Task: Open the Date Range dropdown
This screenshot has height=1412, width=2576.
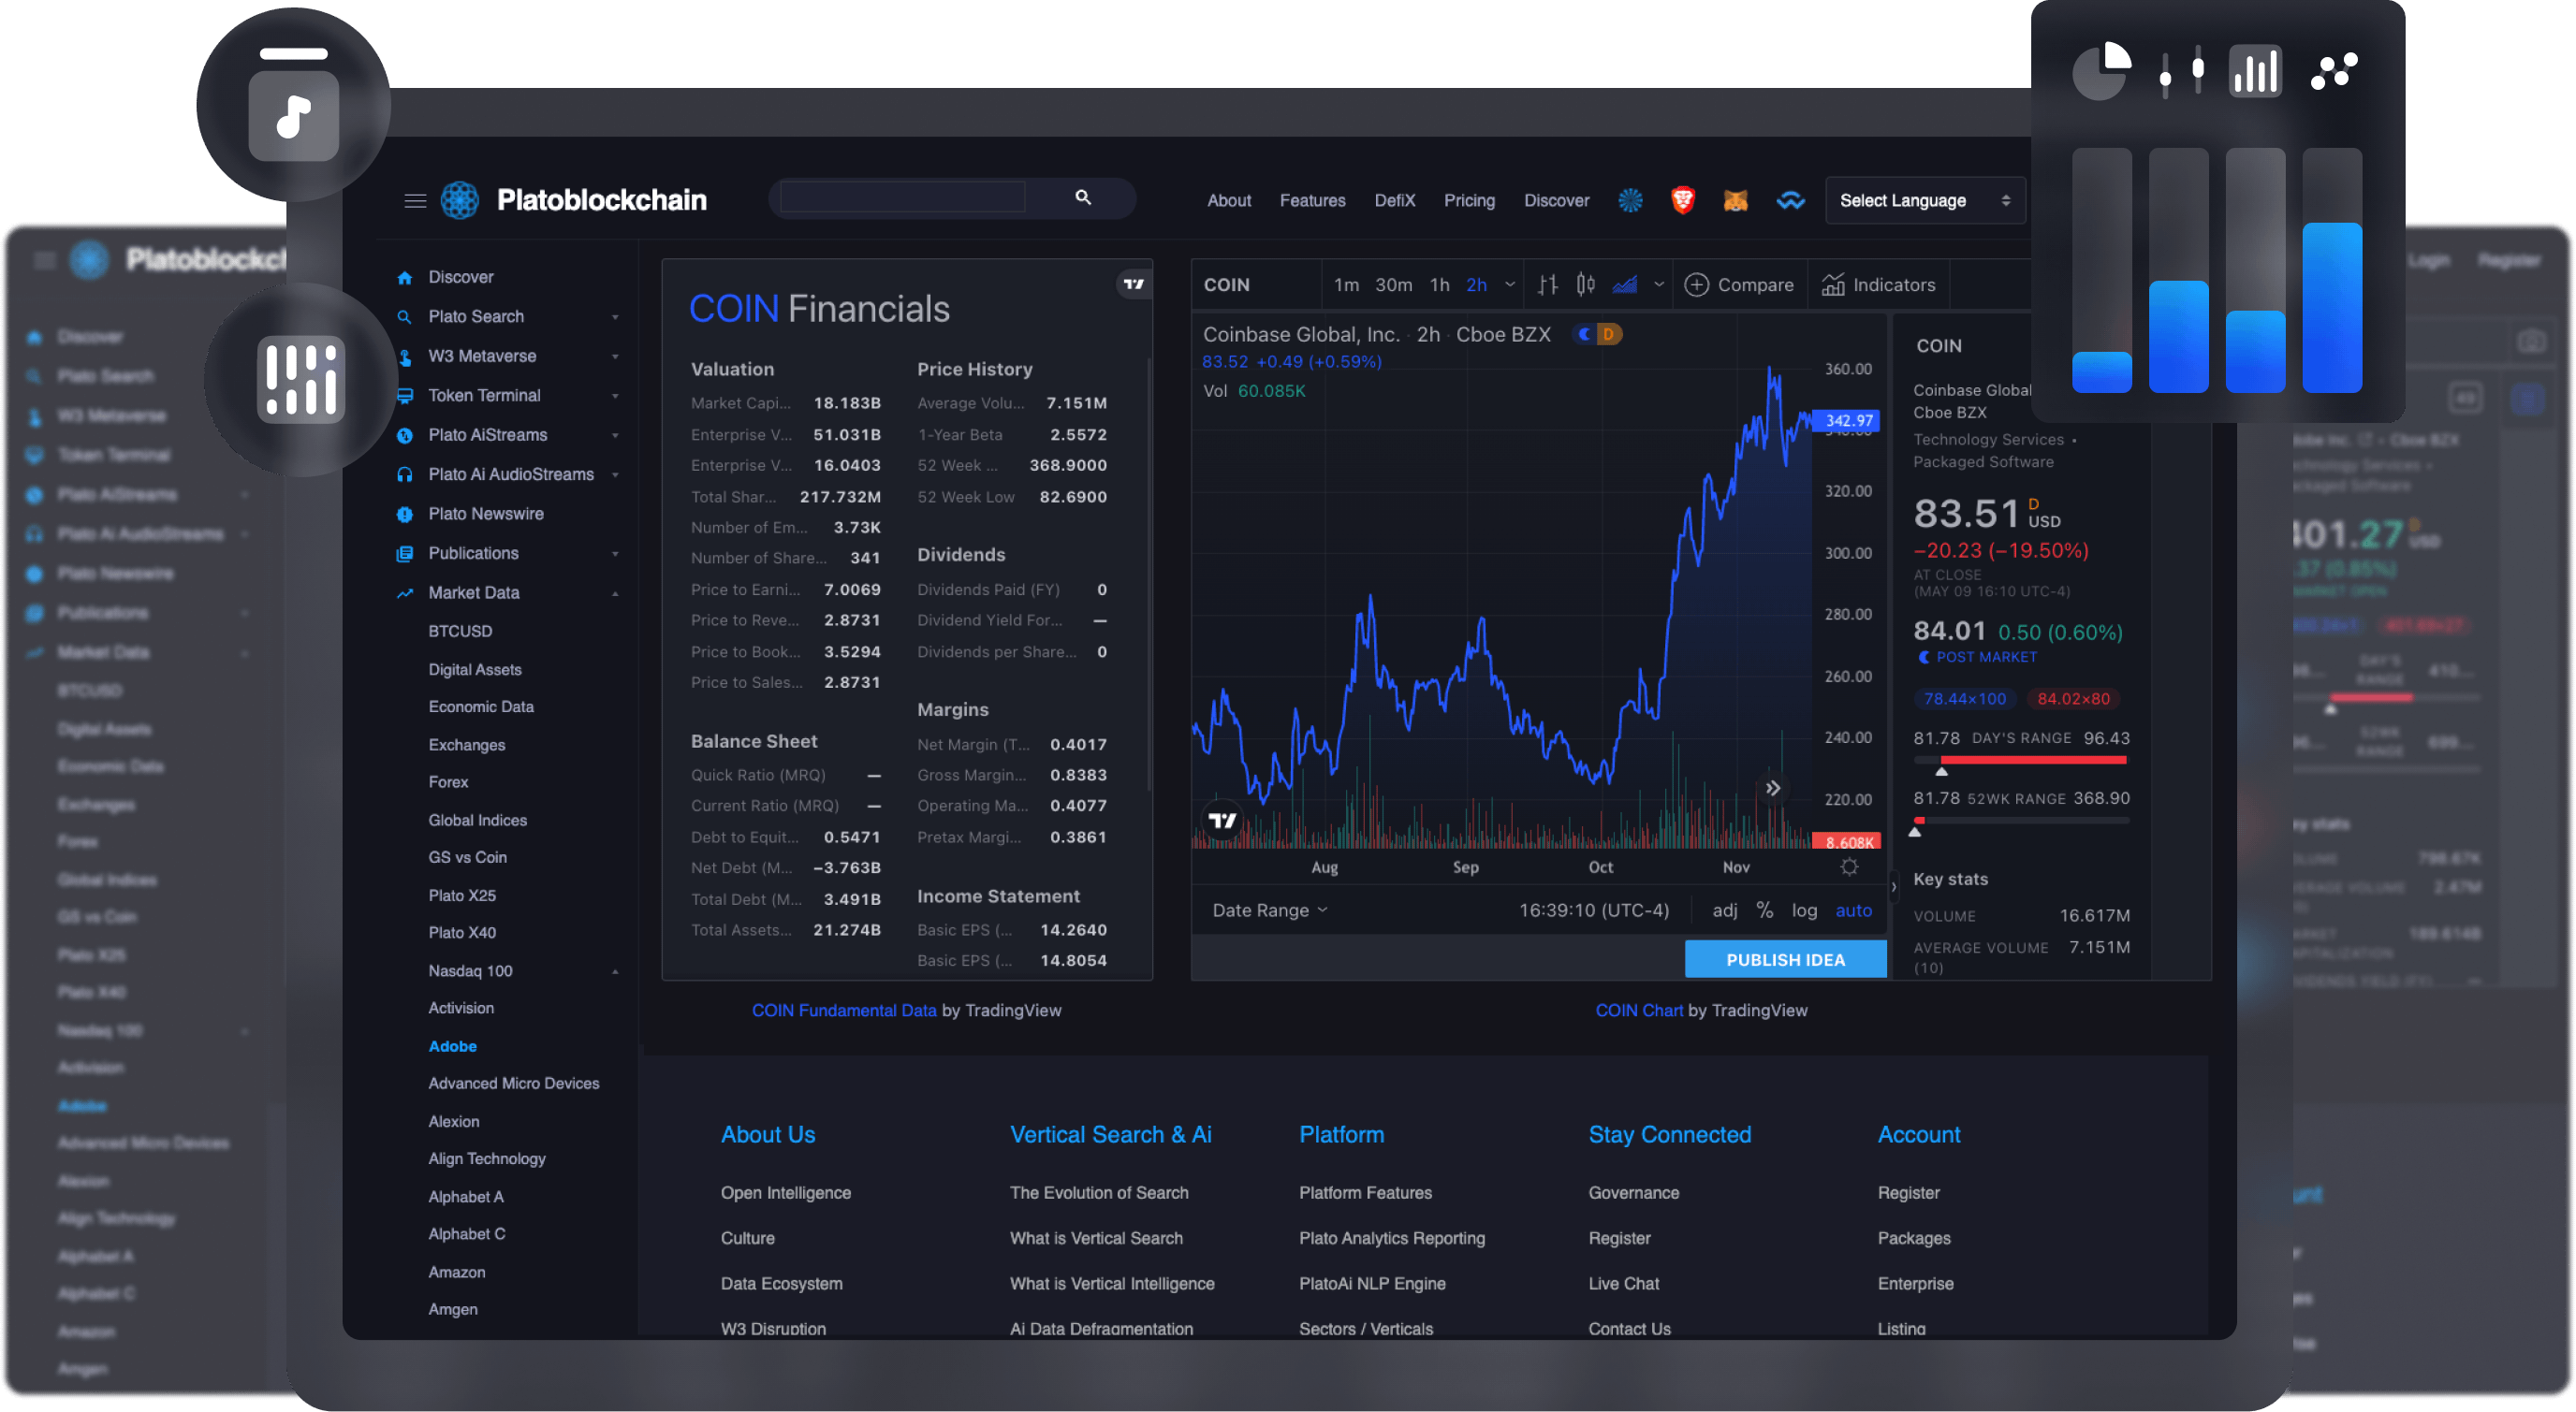Action: pos(1269,910)
